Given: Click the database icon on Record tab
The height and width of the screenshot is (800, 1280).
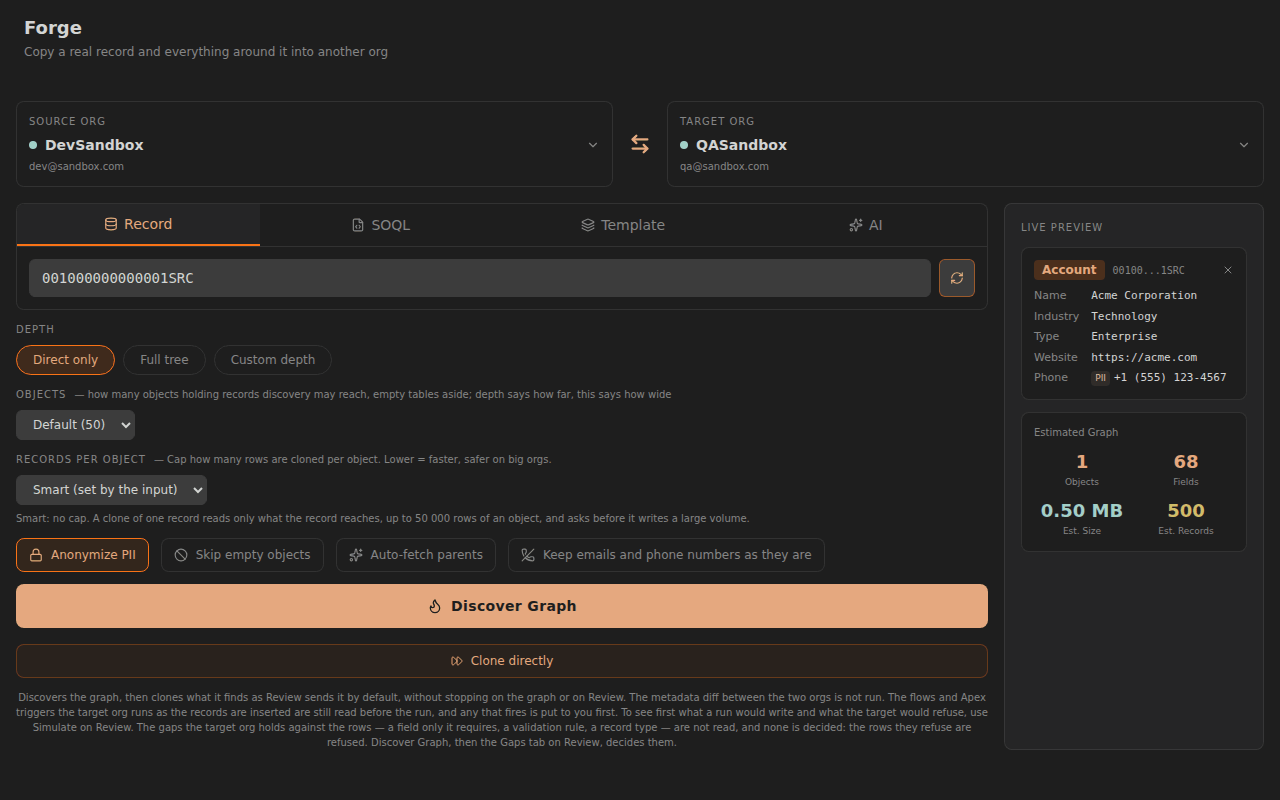Looking at the screenshot, I should [x=111, y=224].
